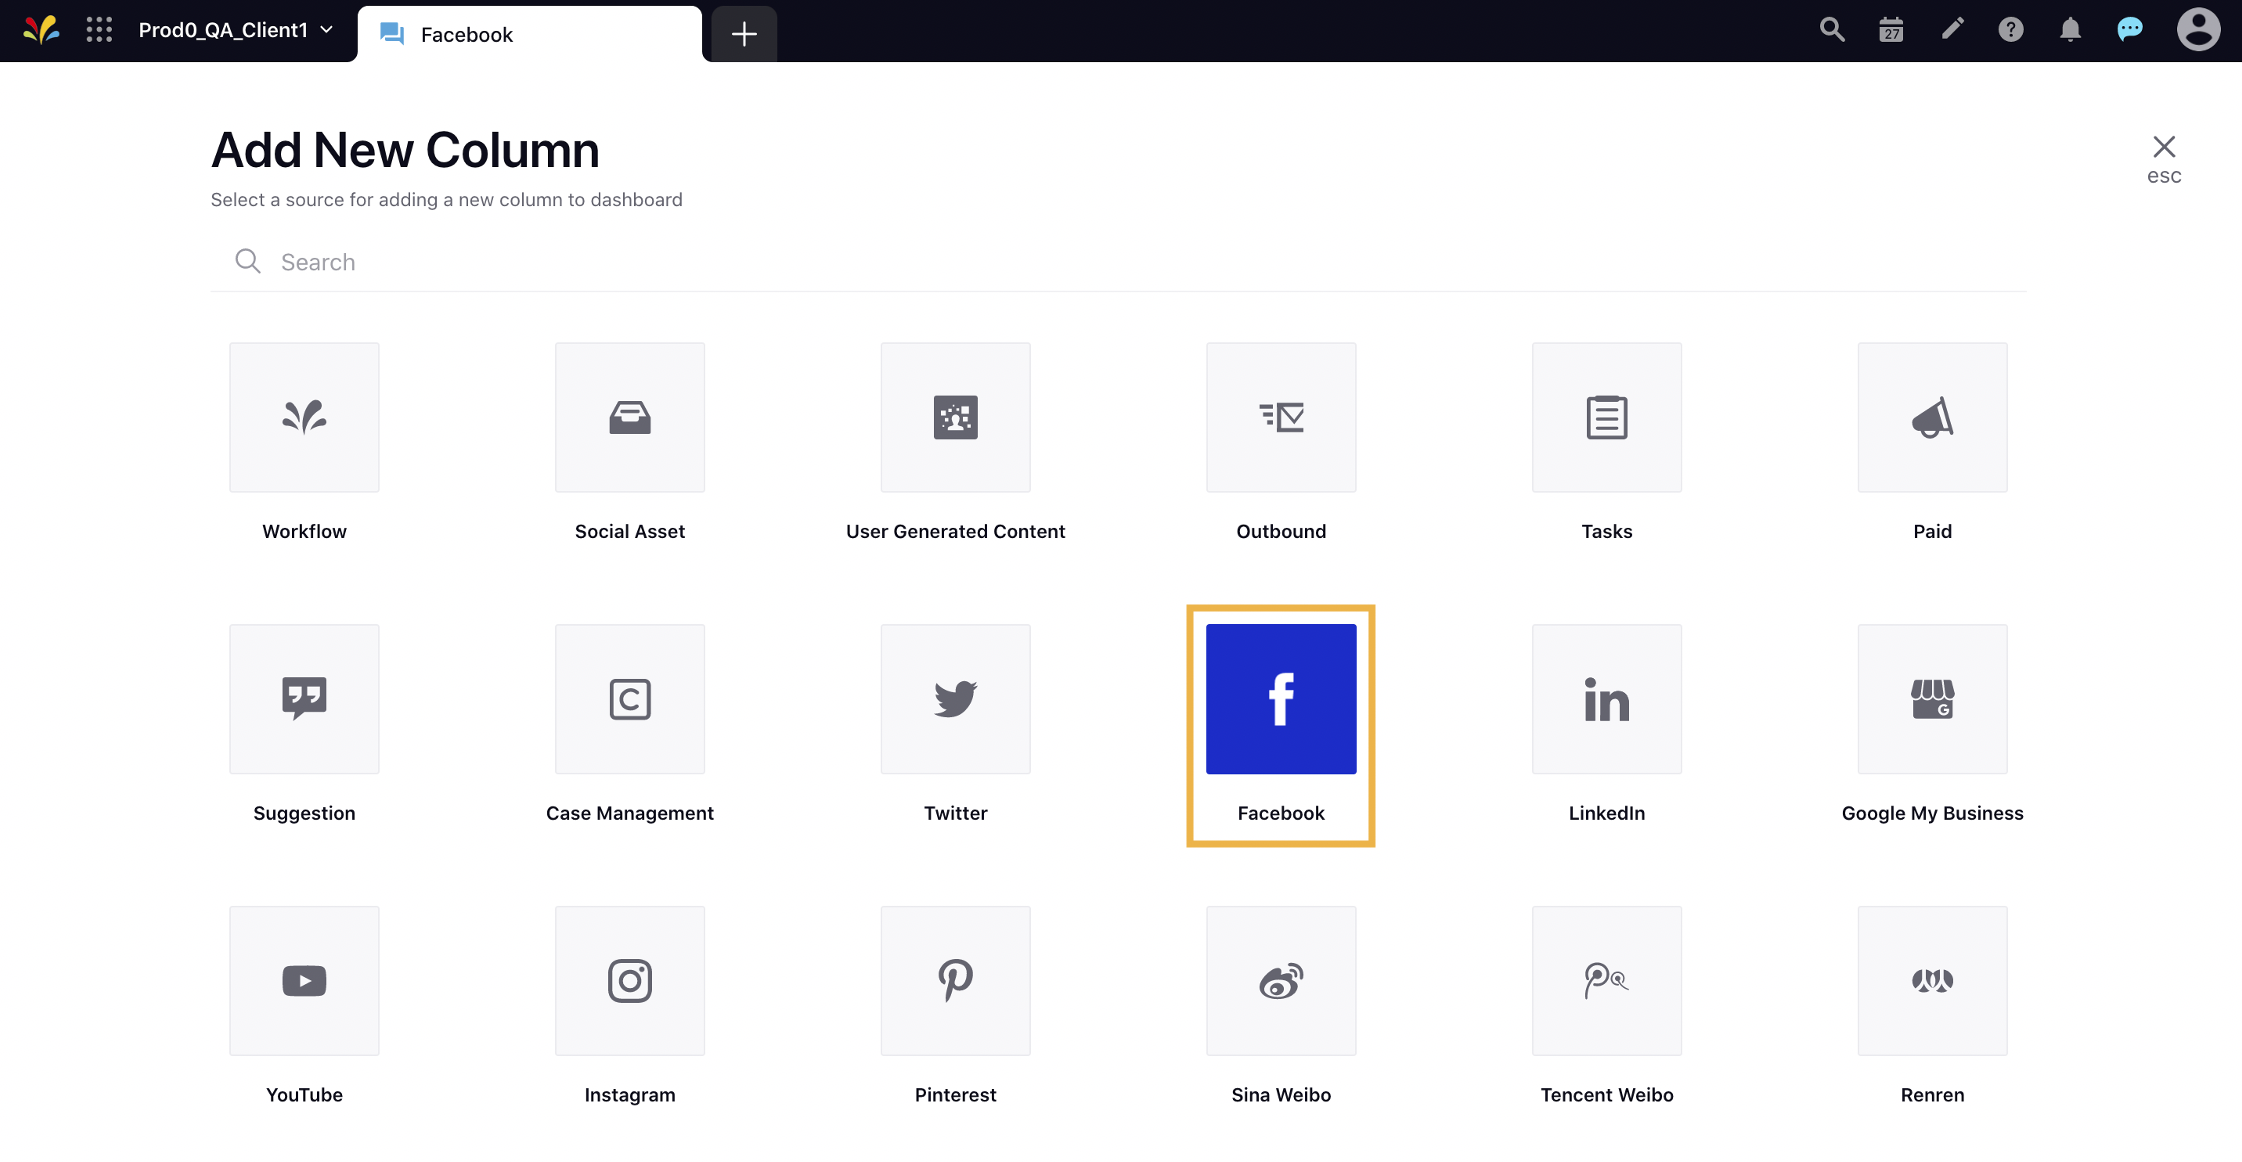
Task: Pick the Case Management tile
Action: (630, 699)
